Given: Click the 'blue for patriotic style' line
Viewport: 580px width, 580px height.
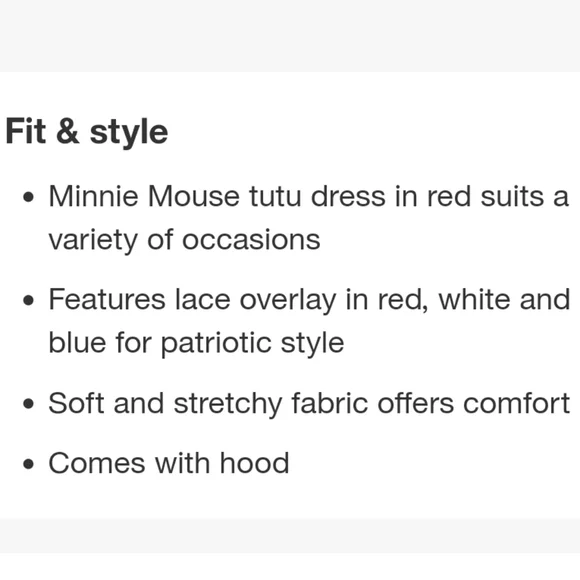Looking at the screenshot, I should (196, 343).
